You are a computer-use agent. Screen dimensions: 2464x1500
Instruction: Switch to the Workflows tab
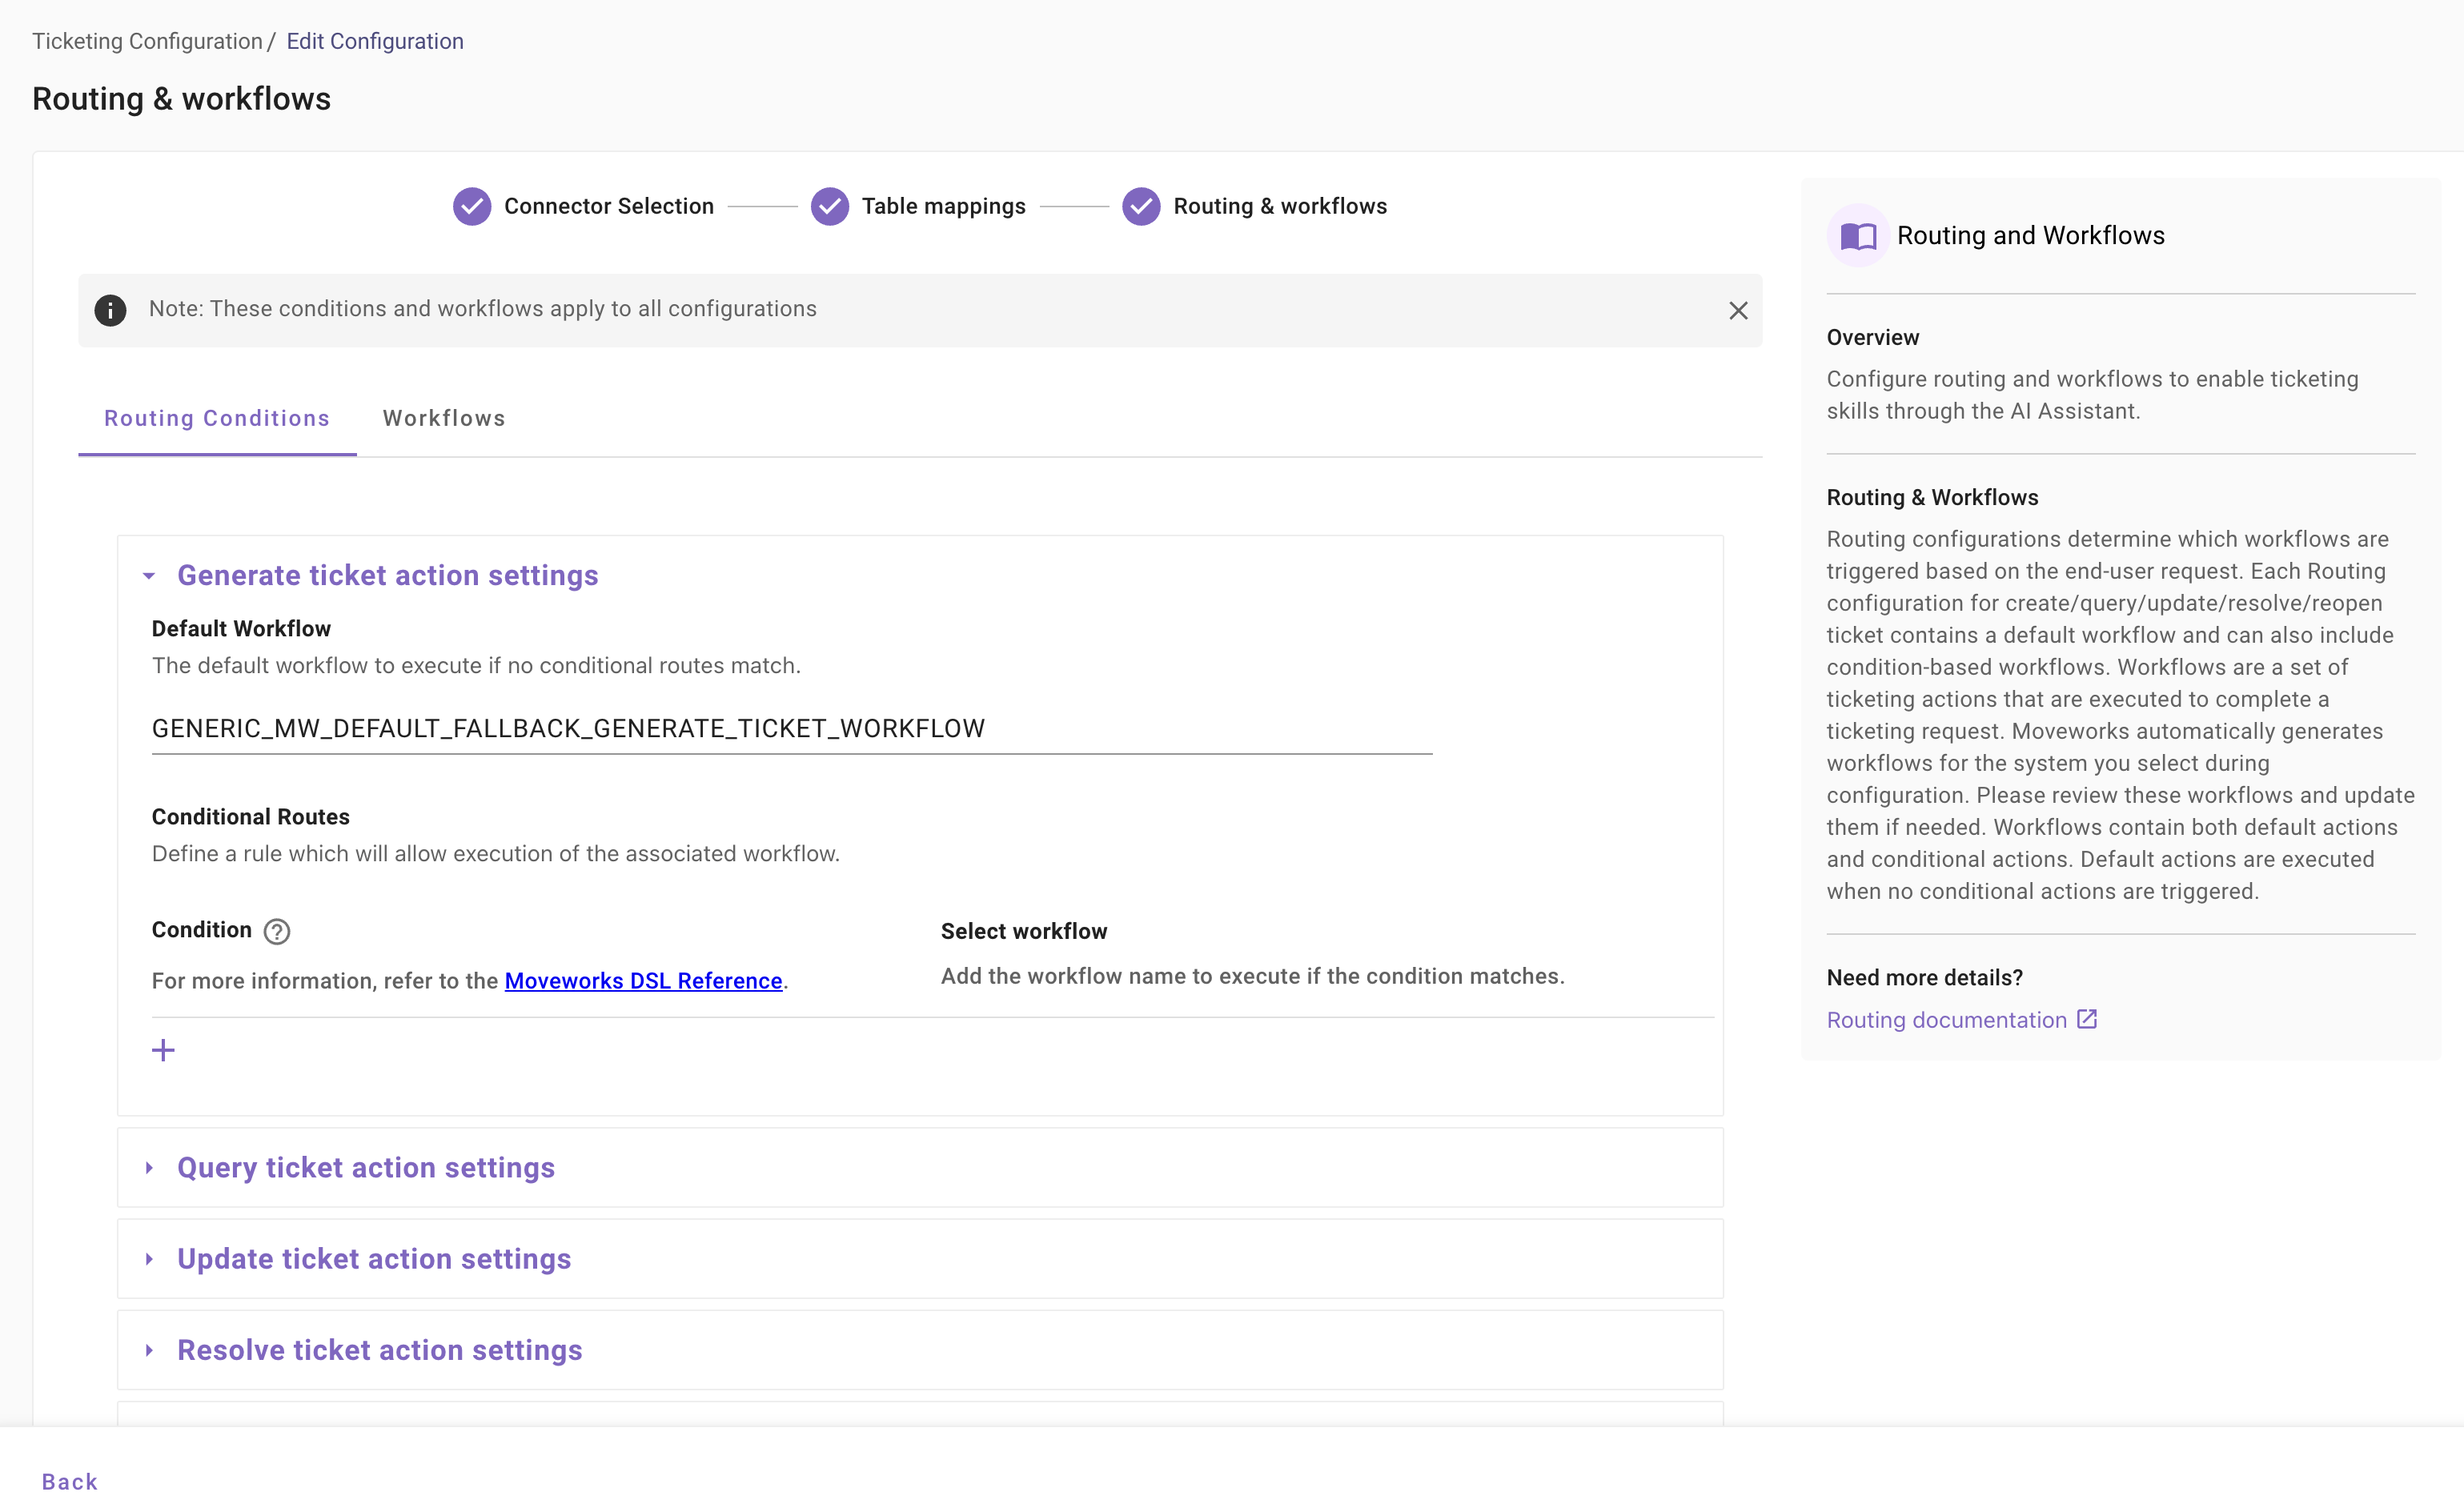444,418
